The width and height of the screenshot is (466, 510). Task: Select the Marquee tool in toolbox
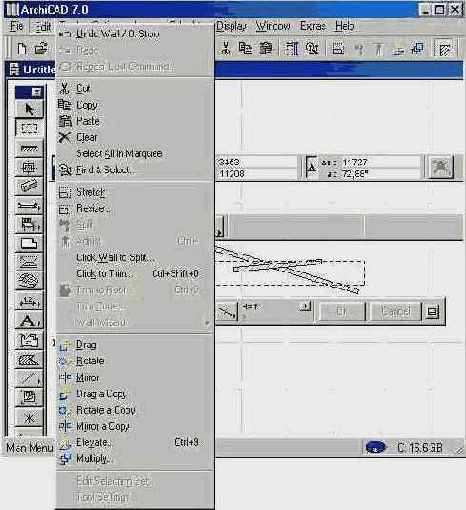(x=29, y=128)
